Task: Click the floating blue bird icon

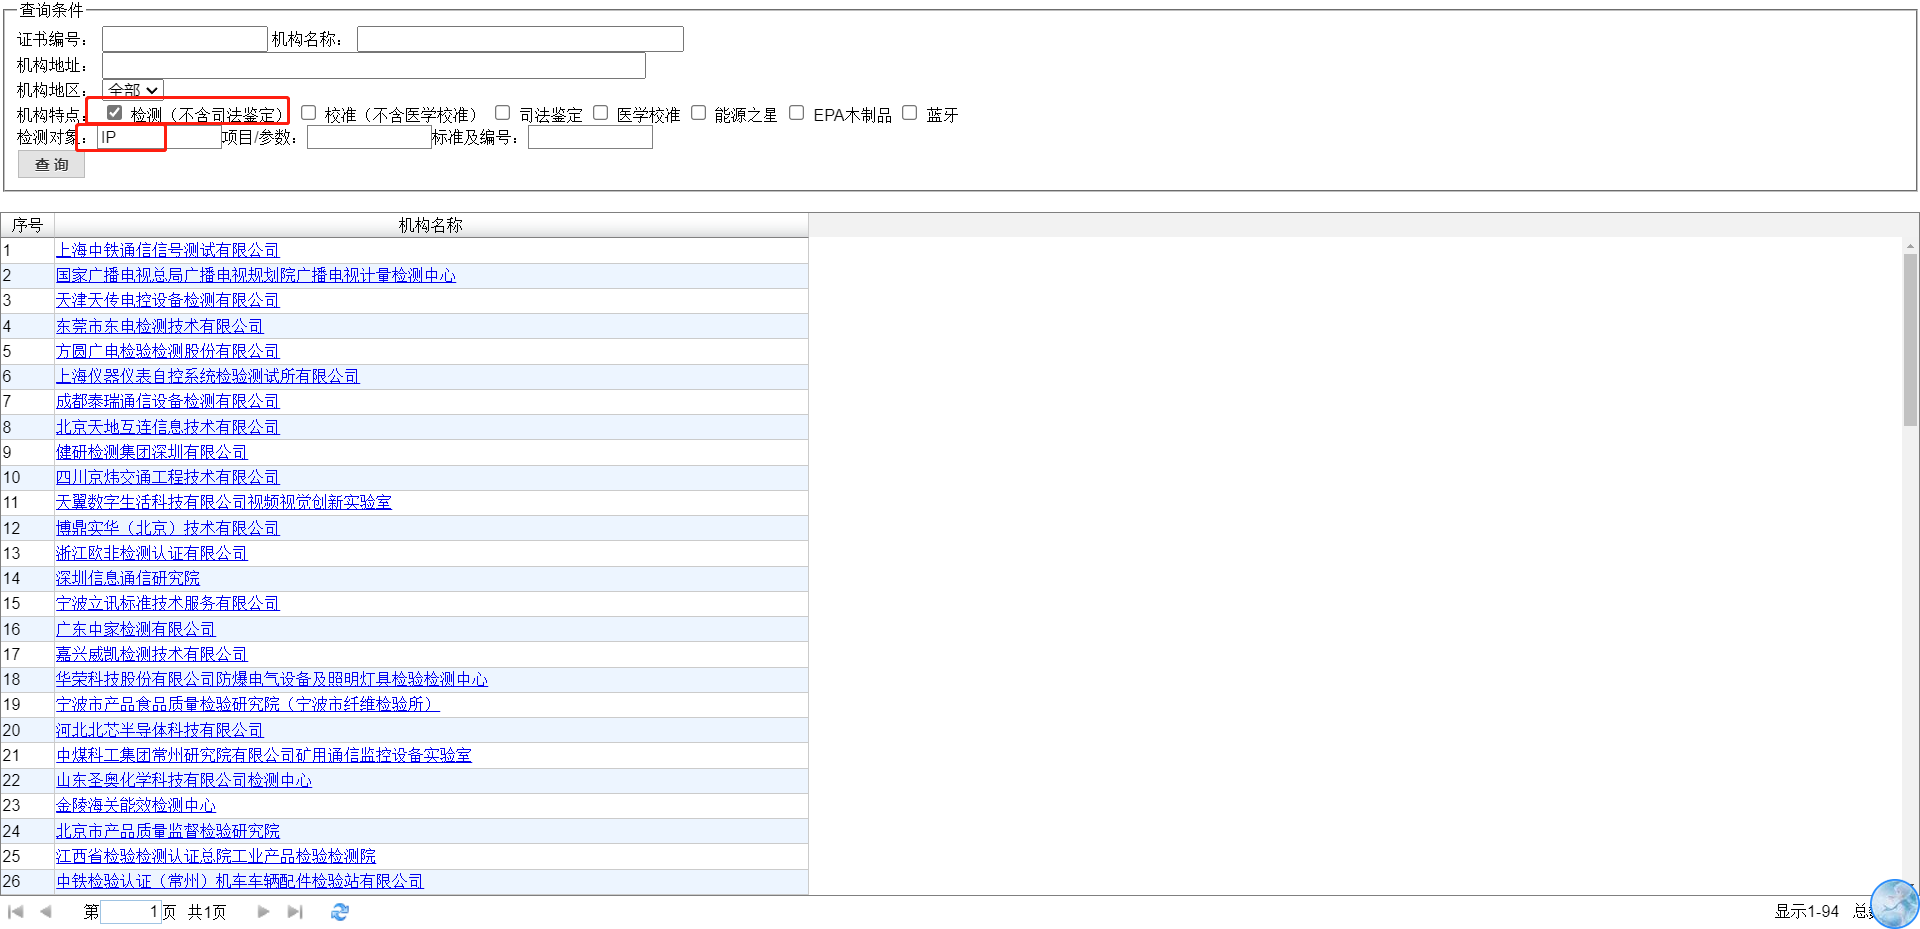Action: coord(1894,904)
